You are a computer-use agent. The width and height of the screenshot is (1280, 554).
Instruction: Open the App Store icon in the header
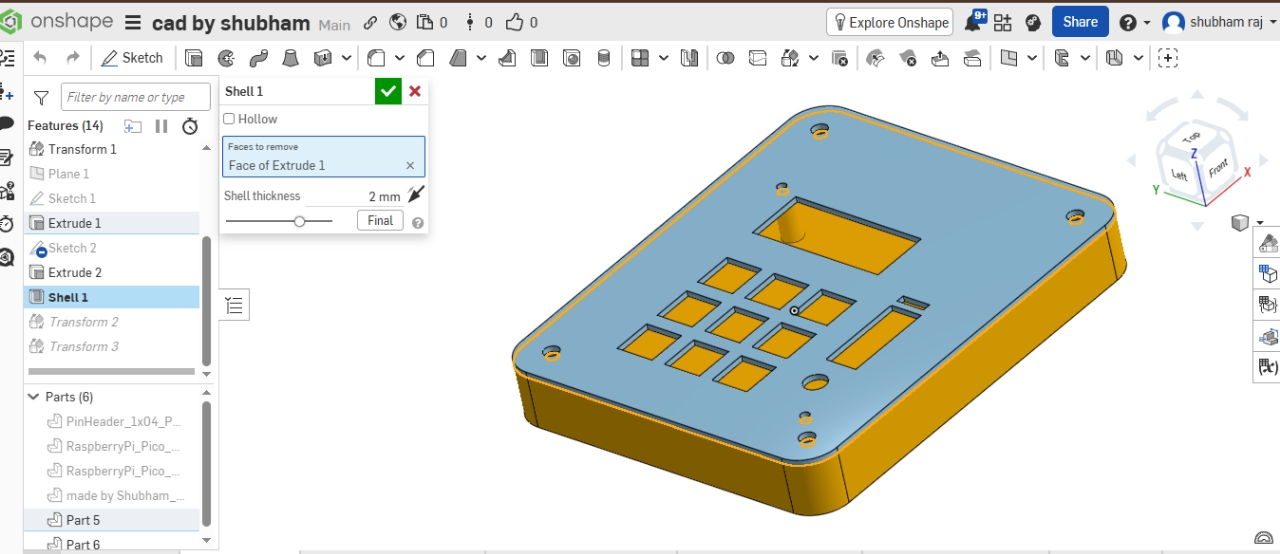(x=1002, y=22)
